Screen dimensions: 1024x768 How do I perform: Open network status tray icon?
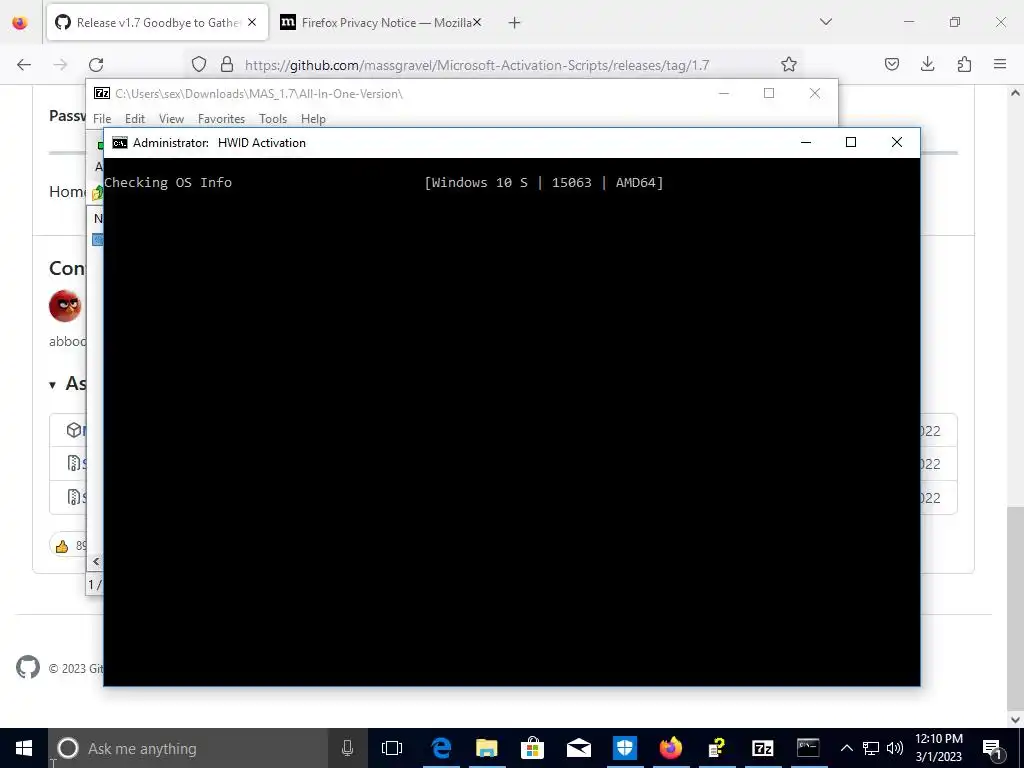pos(871,748)
